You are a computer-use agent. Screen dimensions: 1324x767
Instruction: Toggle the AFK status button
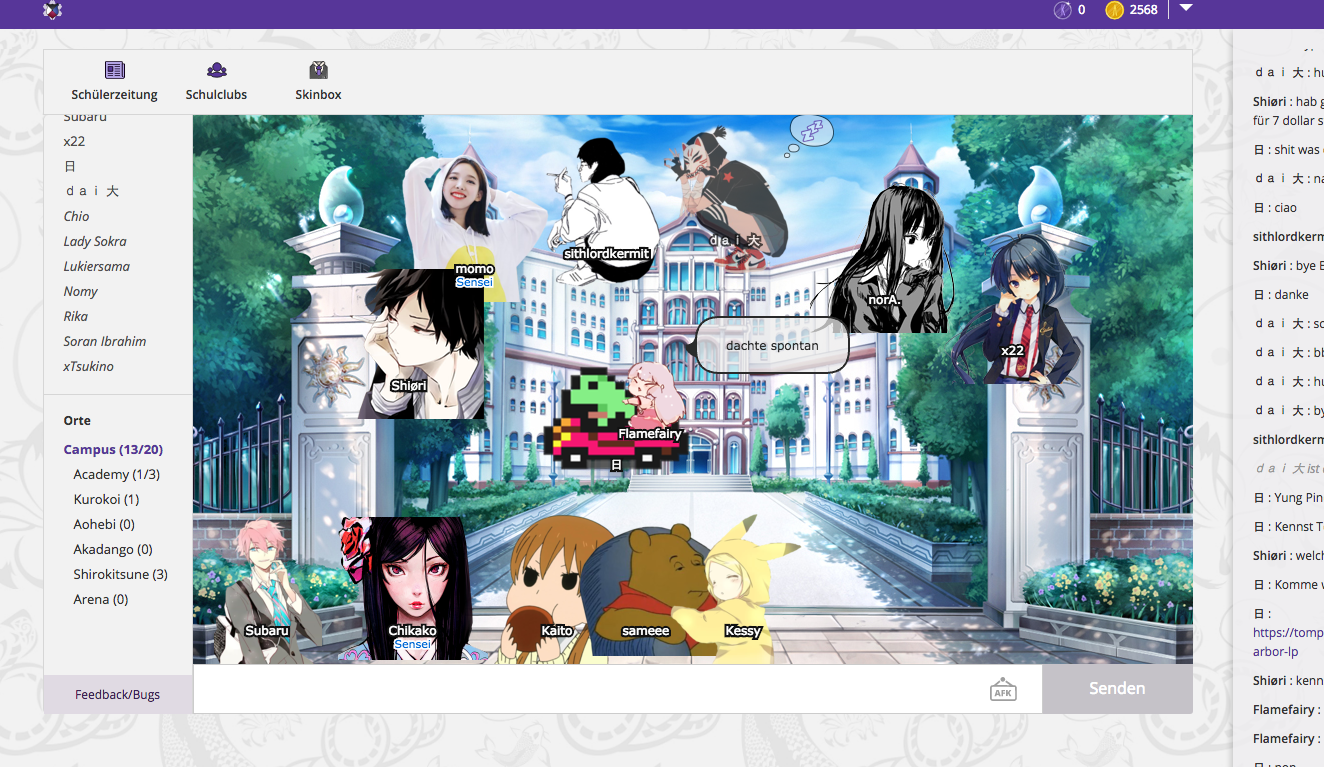point(1003,689)
